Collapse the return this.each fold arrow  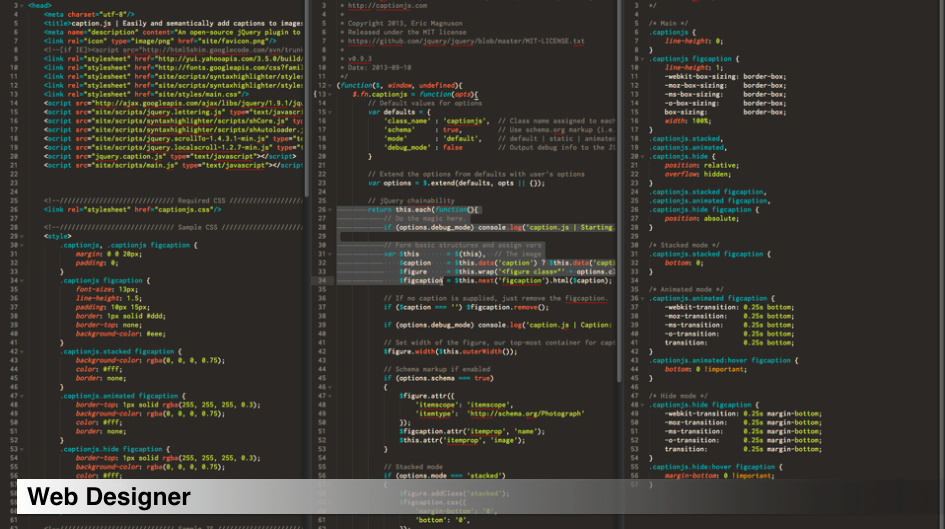[x=330, y=210]
